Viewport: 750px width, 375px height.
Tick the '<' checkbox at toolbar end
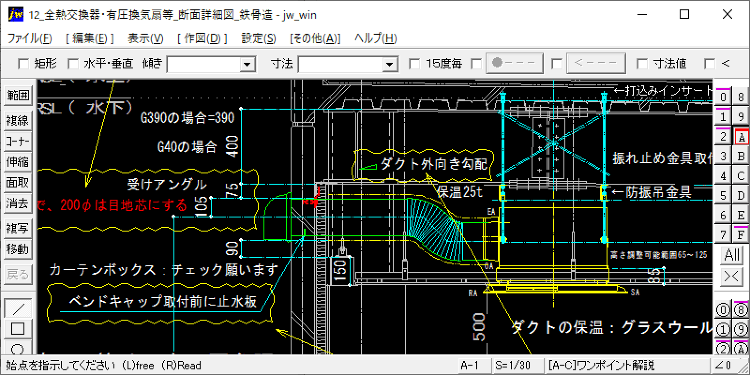pyautogui.click(x=710, y=64)
